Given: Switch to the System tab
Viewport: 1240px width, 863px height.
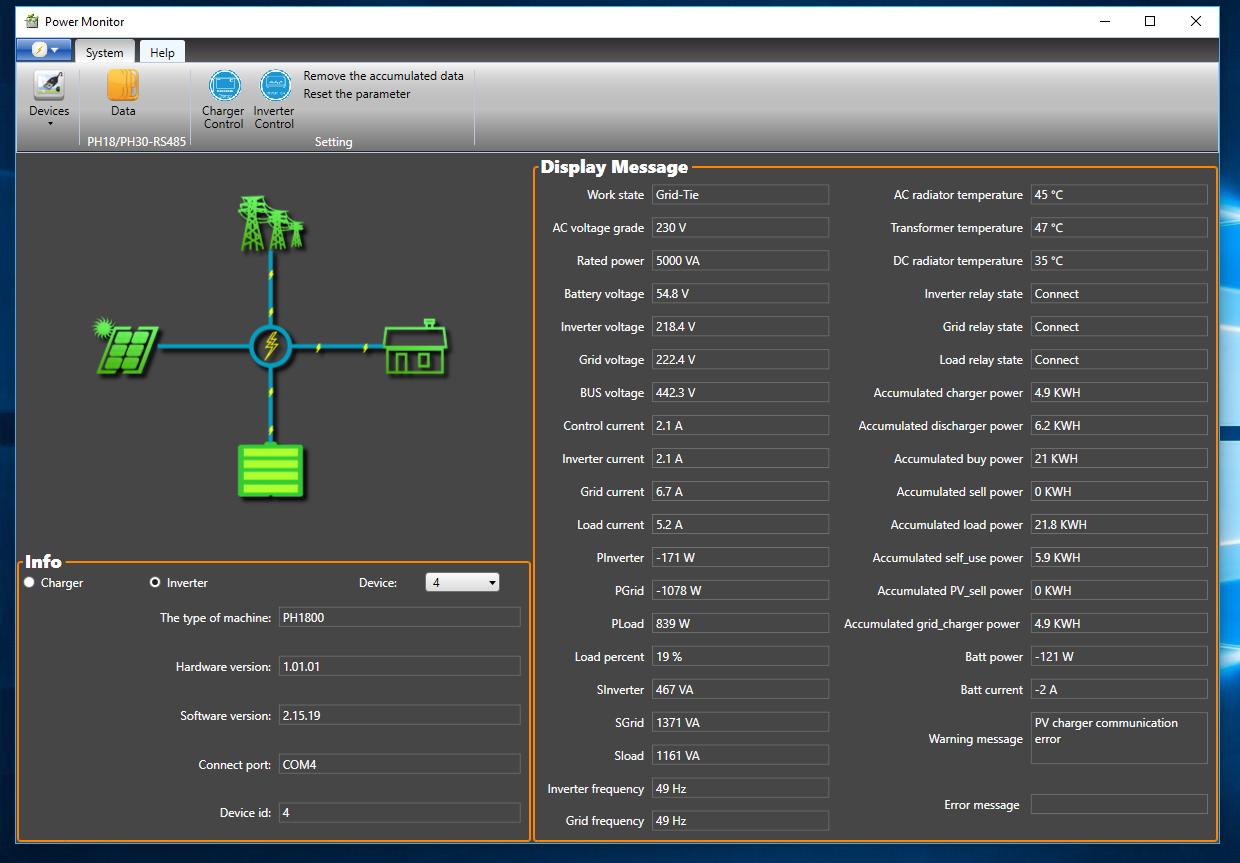Looking at the screenshot, I should click(x=104, y=51).
